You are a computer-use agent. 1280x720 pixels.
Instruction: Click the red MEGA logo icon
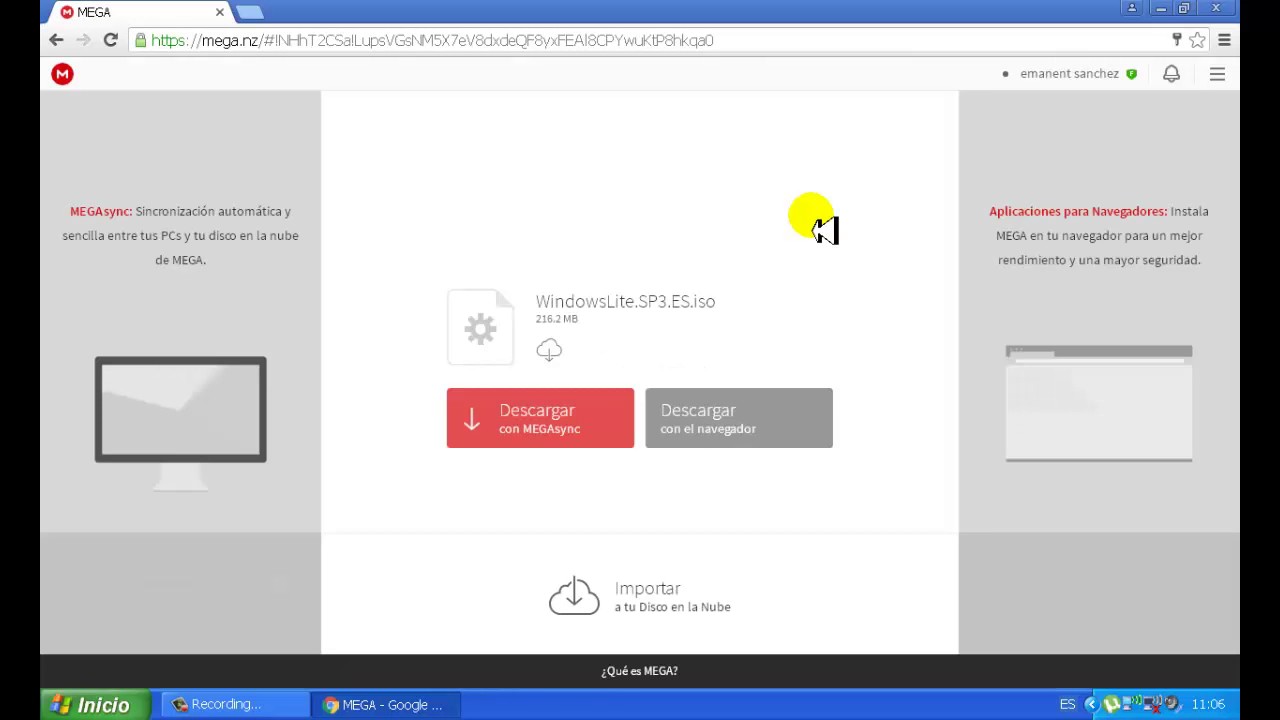(x=62, y=74)
